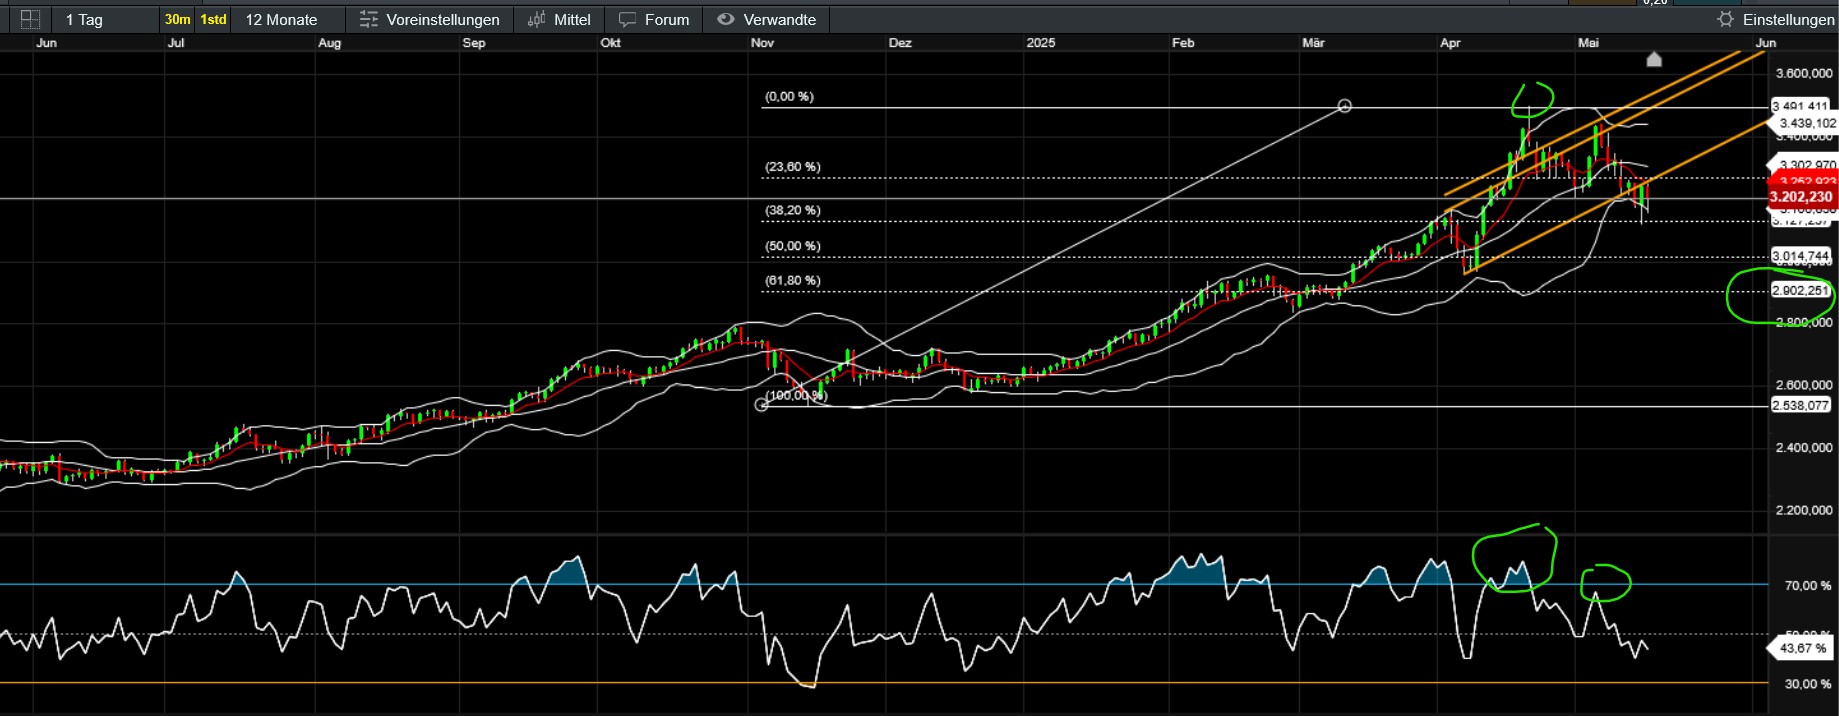The width and height of the screenshot is (1839, 716).
Task: Select the 2.538,077 price level label
Action: (x=1800, y=405)
